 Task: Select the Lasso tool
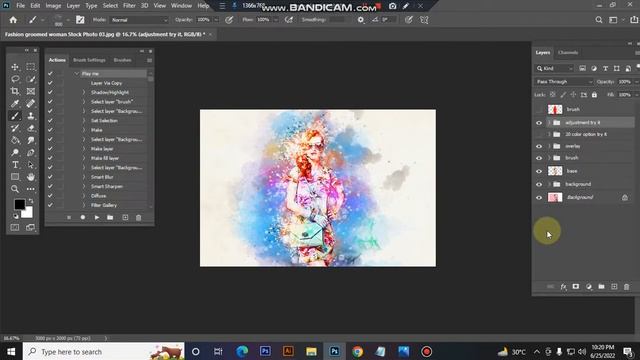15,79
